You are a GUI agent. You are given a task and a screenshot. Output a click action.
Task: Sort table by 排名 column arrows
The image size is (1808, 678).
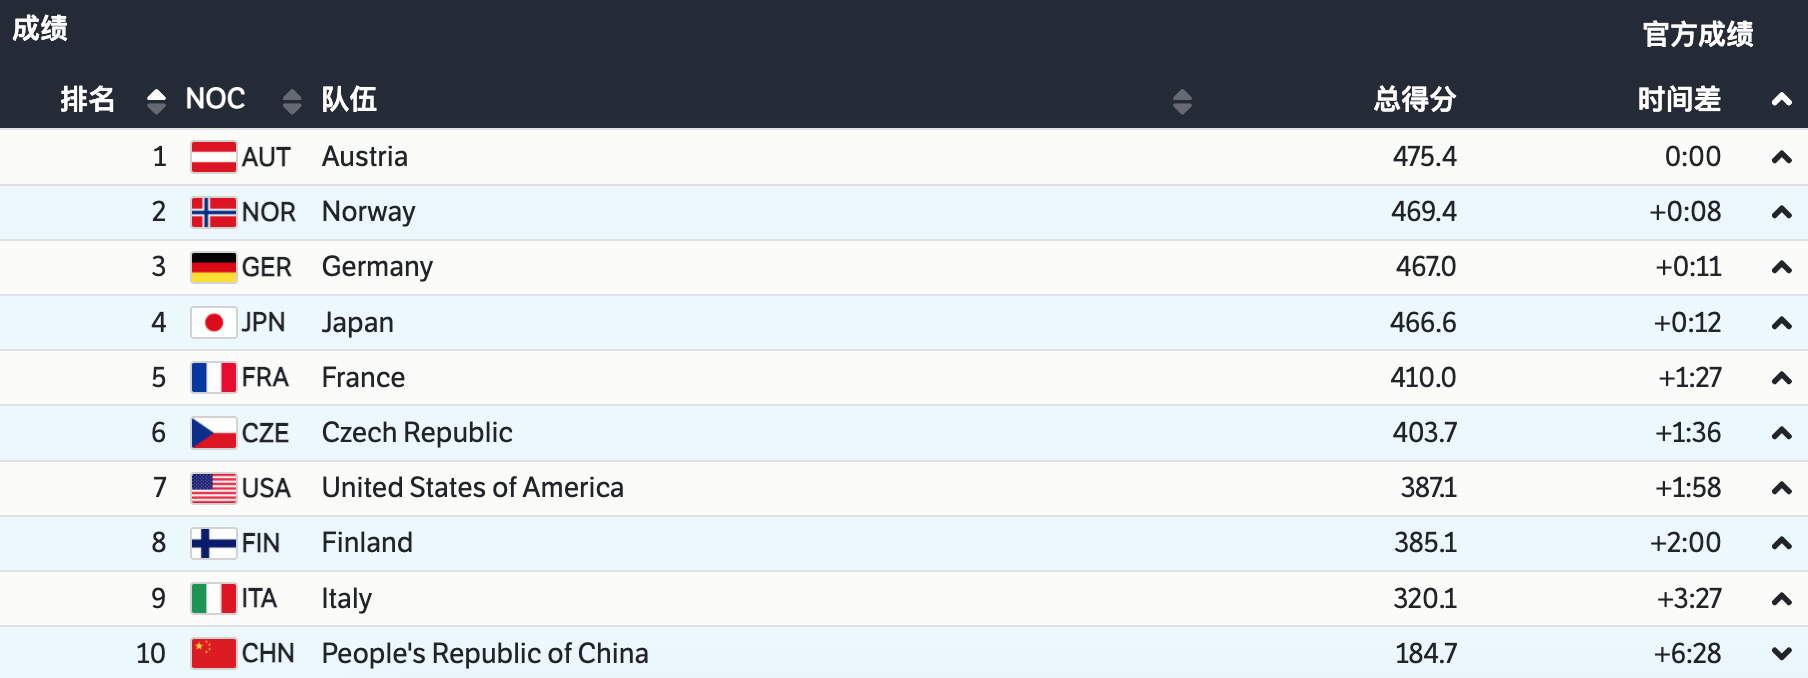click(x=156, y=100)
